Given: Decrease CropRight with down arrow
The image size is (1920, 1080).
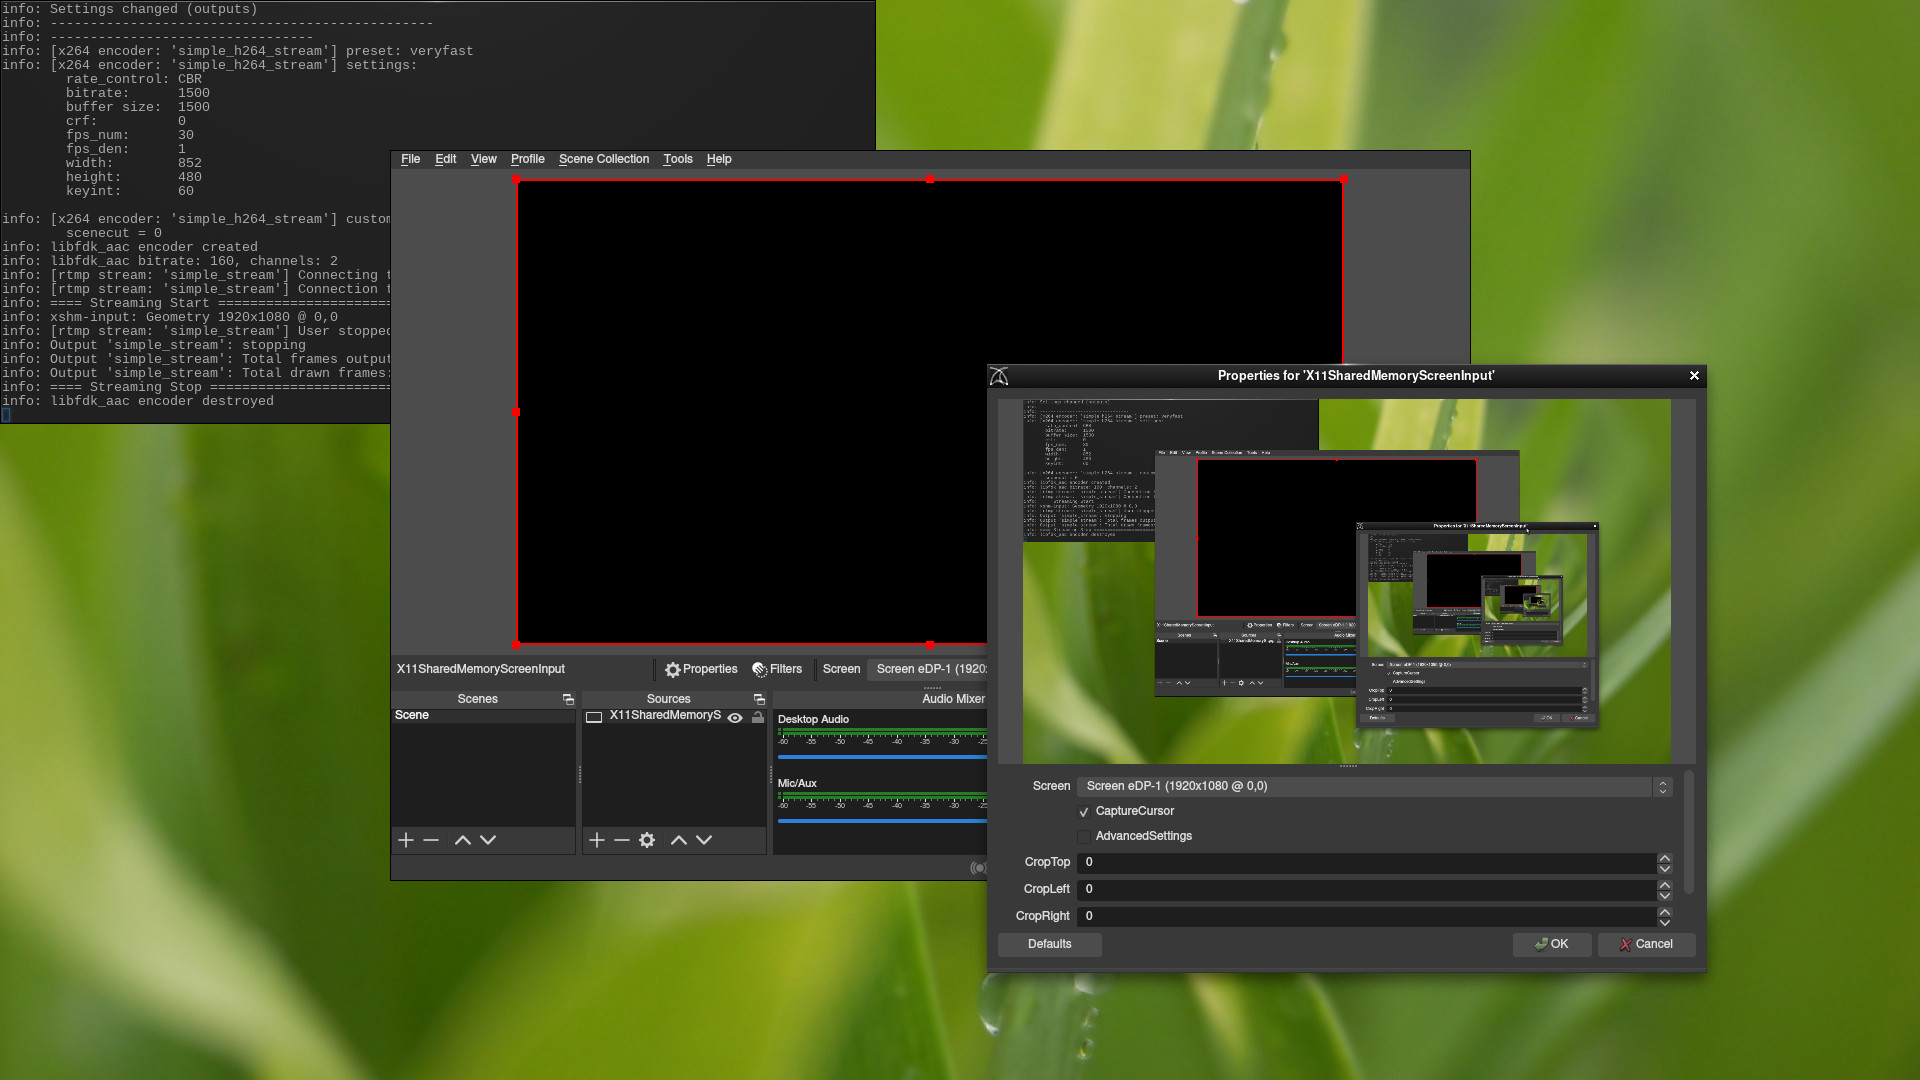Looking at the screenshot, I should coord(1665,922).
